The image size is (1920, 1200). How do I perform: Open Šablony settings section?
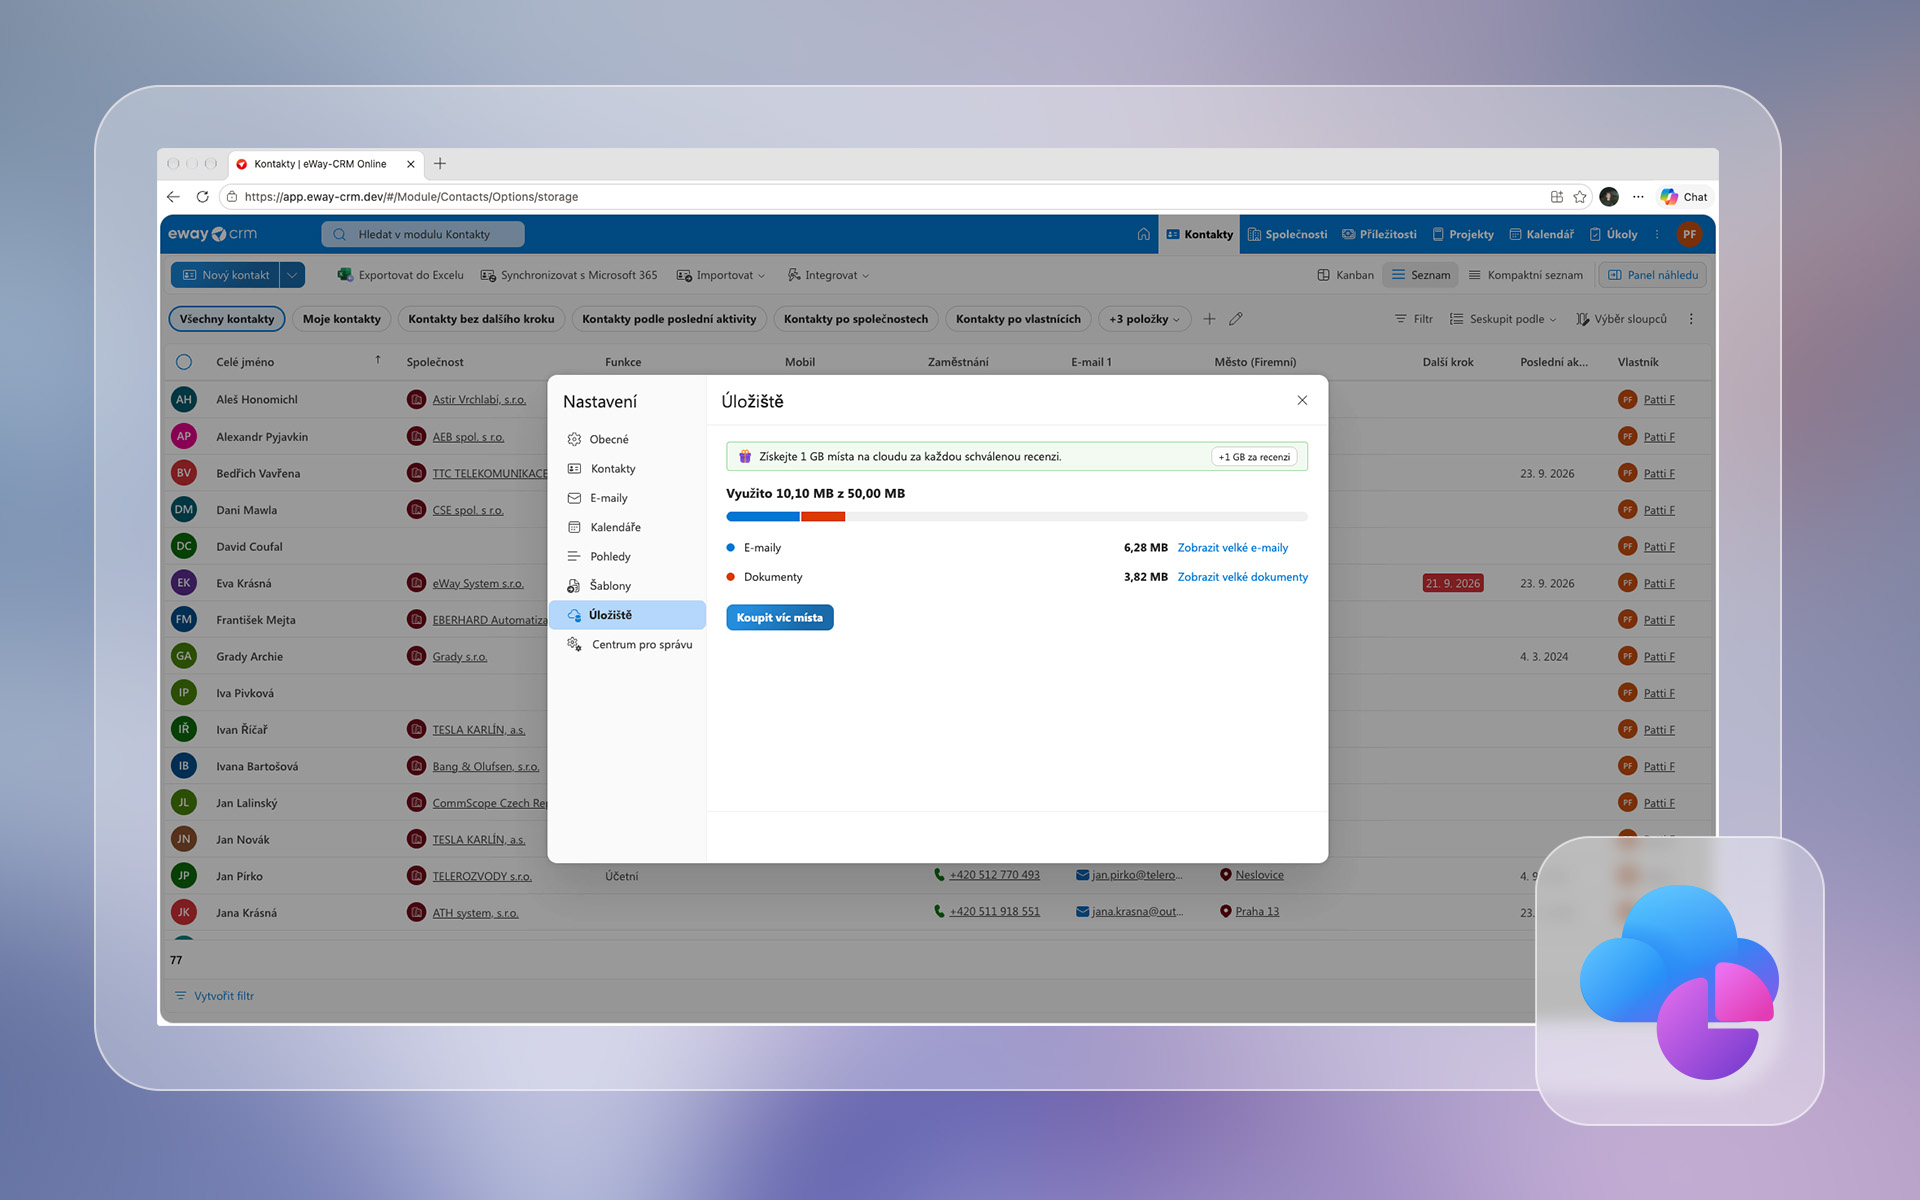627,586
